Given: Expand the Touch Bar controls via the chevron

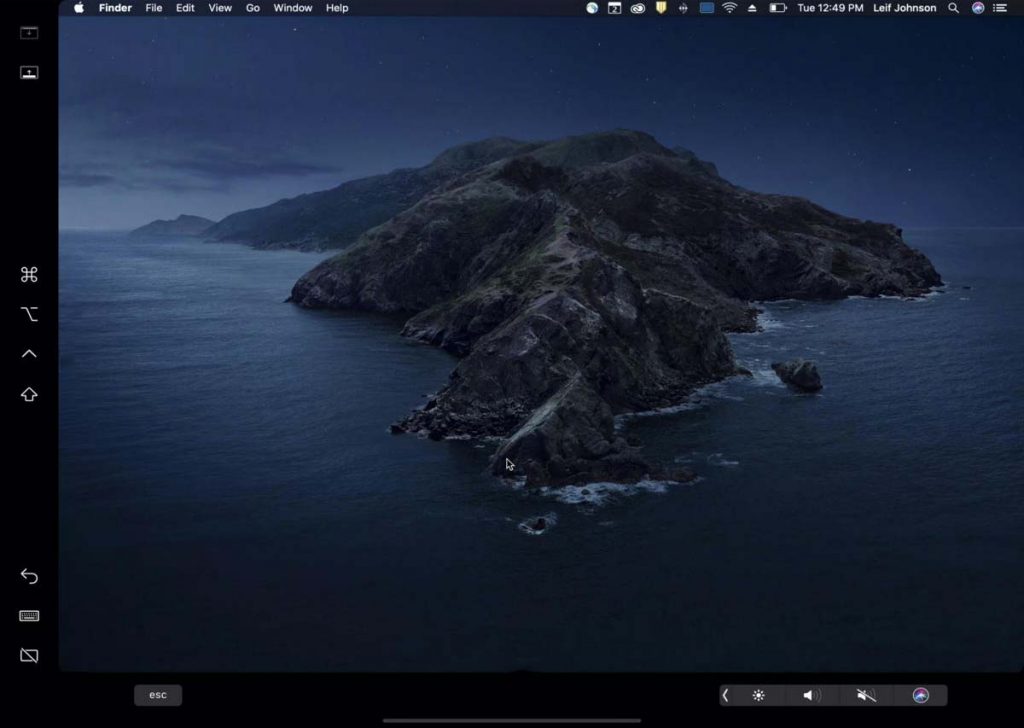Looking at the screenshot, I should pyautogui.click(x=726, y=694).
